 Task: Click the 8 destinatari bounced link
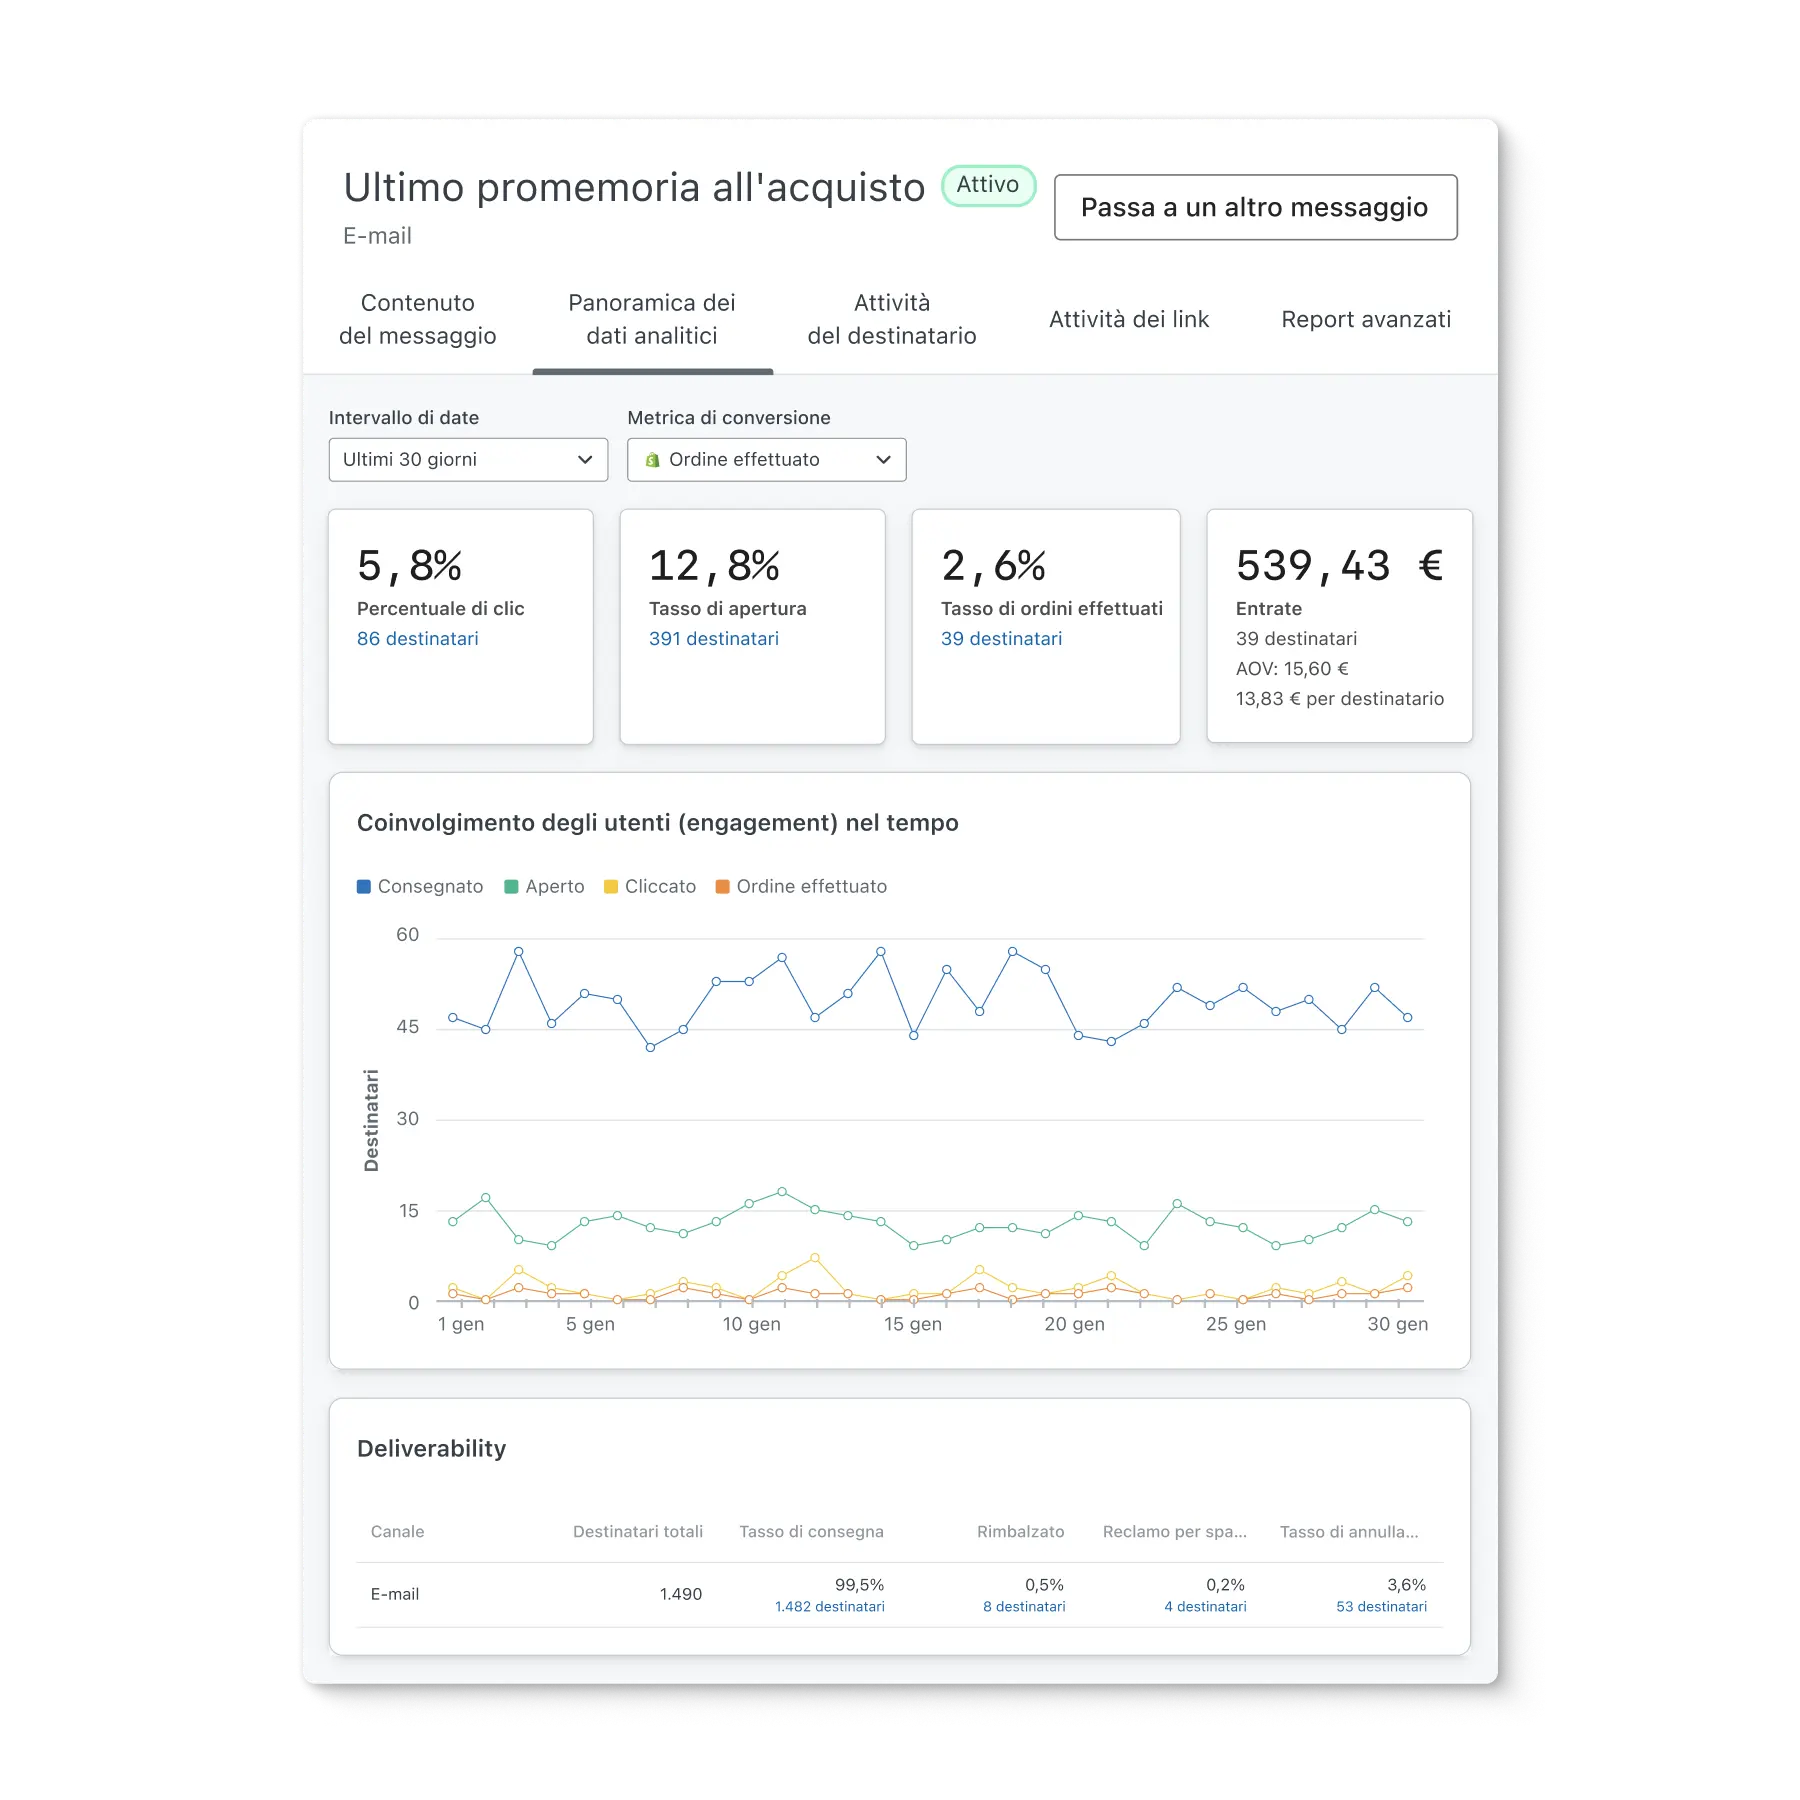1024,1607
